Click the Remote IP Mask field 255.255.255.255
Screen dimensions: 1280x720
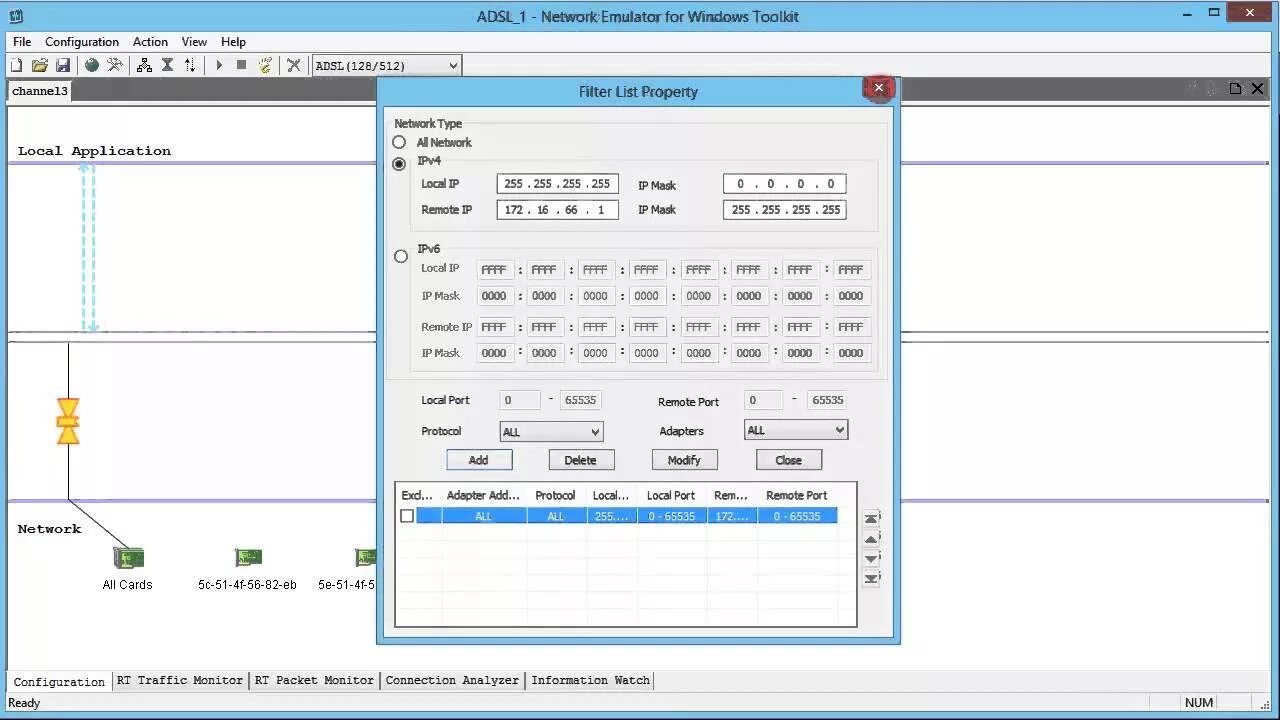pos(785,210)
